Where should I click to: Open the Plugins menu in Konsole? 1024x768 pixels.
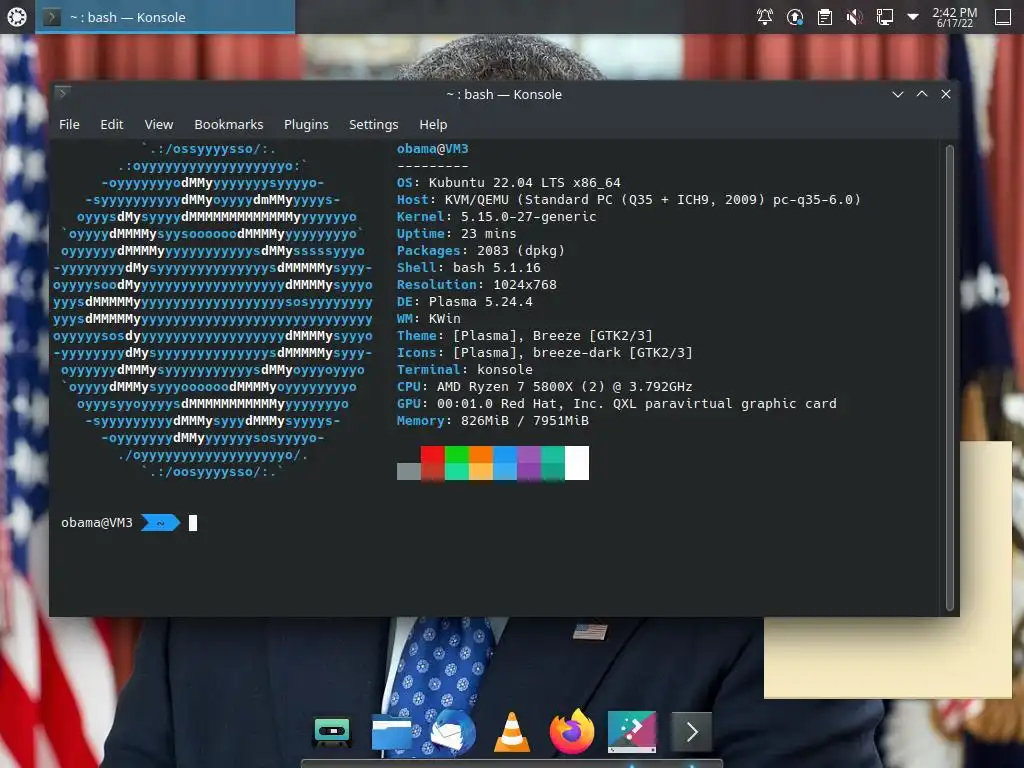pyautogui.click(x=306, y=124)
